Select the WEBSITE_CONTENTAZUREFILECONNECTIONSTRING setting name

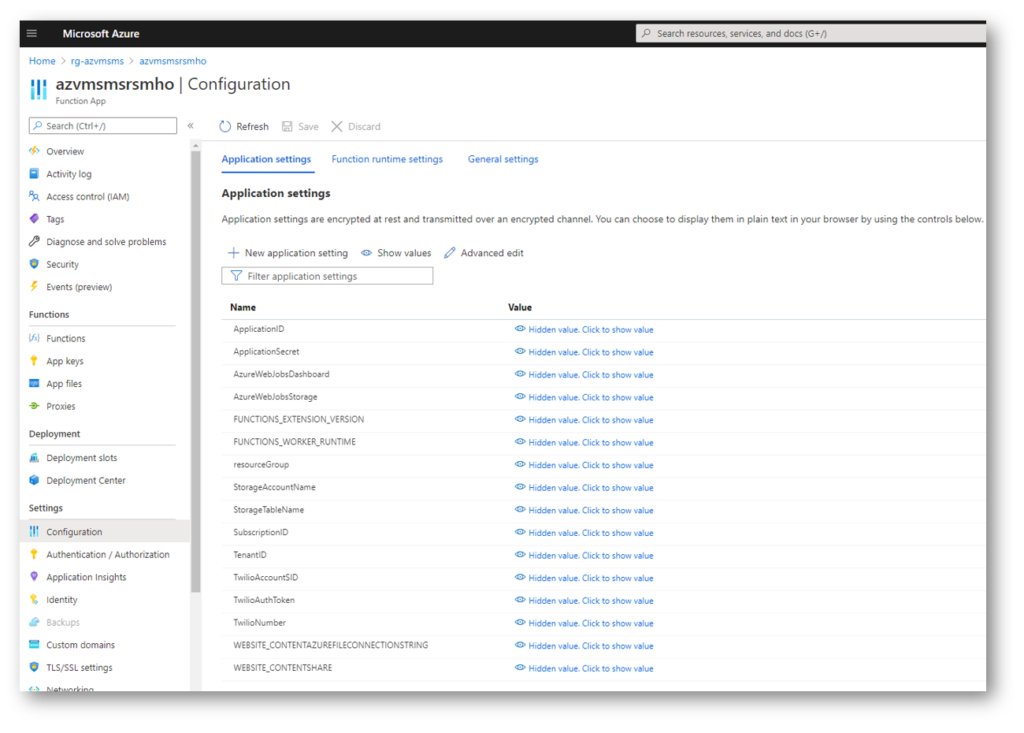coord(330,645)
